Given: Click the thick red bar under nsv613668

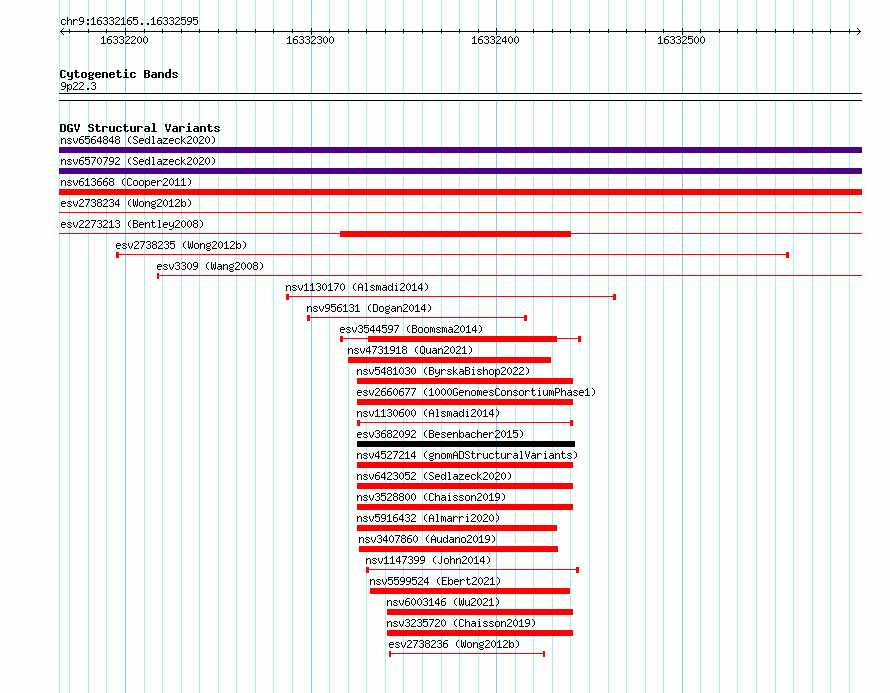Looking at the screenshot, I should click(x=460, y=192).
